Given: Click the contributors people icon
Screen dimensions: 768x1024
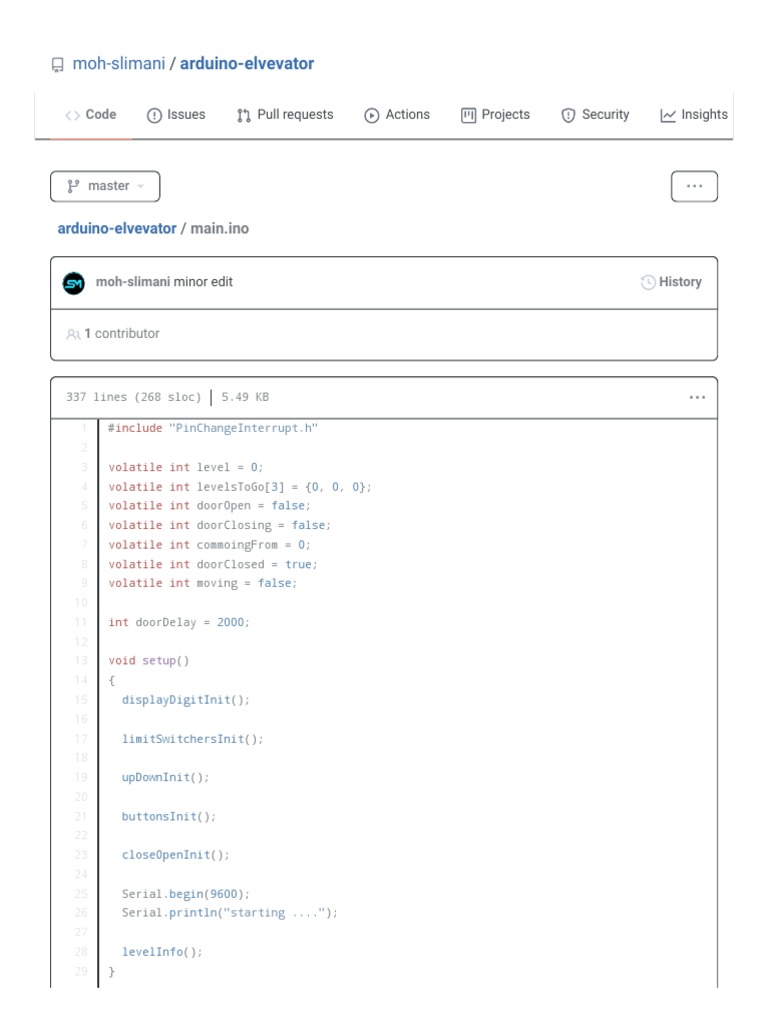Looking at the screenshot, I should [x=73, y=334].
